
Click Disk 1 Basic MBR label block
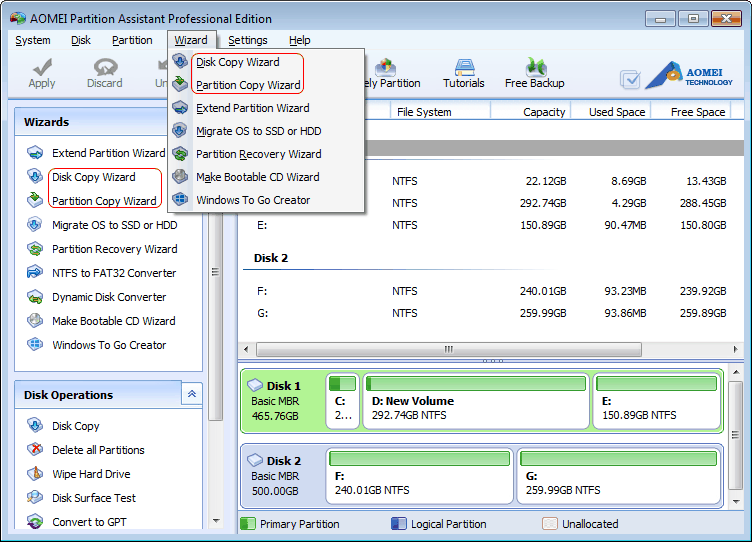[x=283, y=401]
